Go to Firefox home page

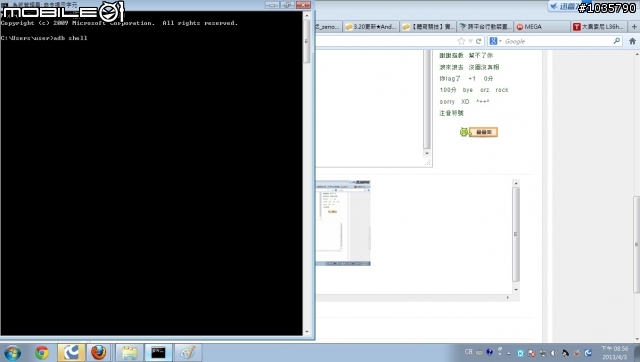(x=632, y=41)
